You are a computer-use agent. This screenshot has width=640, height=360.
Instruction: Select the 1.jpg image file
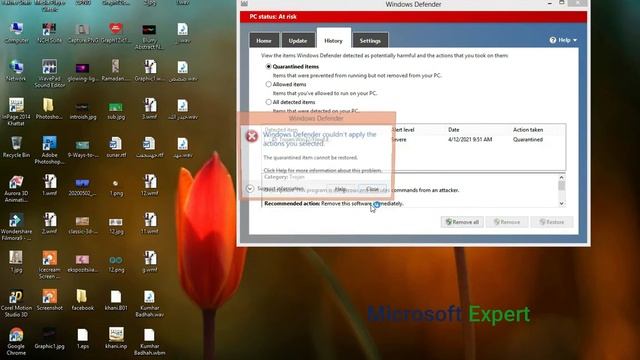coord(16,262)
